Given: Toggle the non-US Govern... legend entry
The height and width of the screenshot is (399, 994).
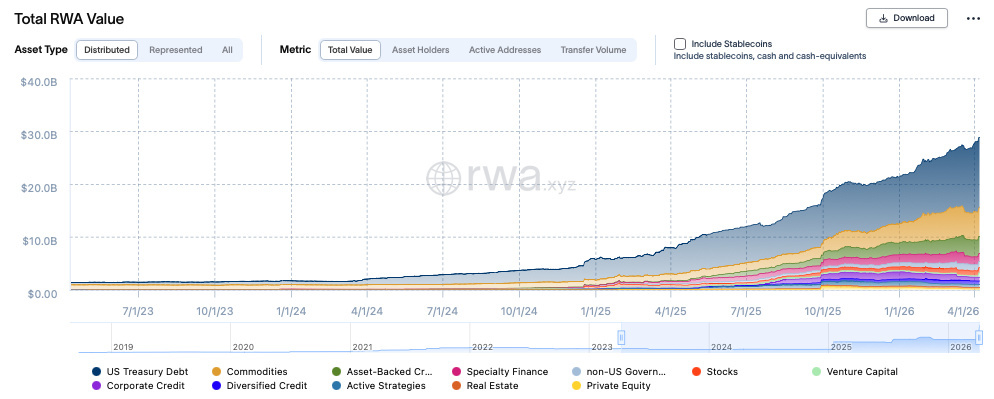Looking at the screenshot, I should [618, 372].
